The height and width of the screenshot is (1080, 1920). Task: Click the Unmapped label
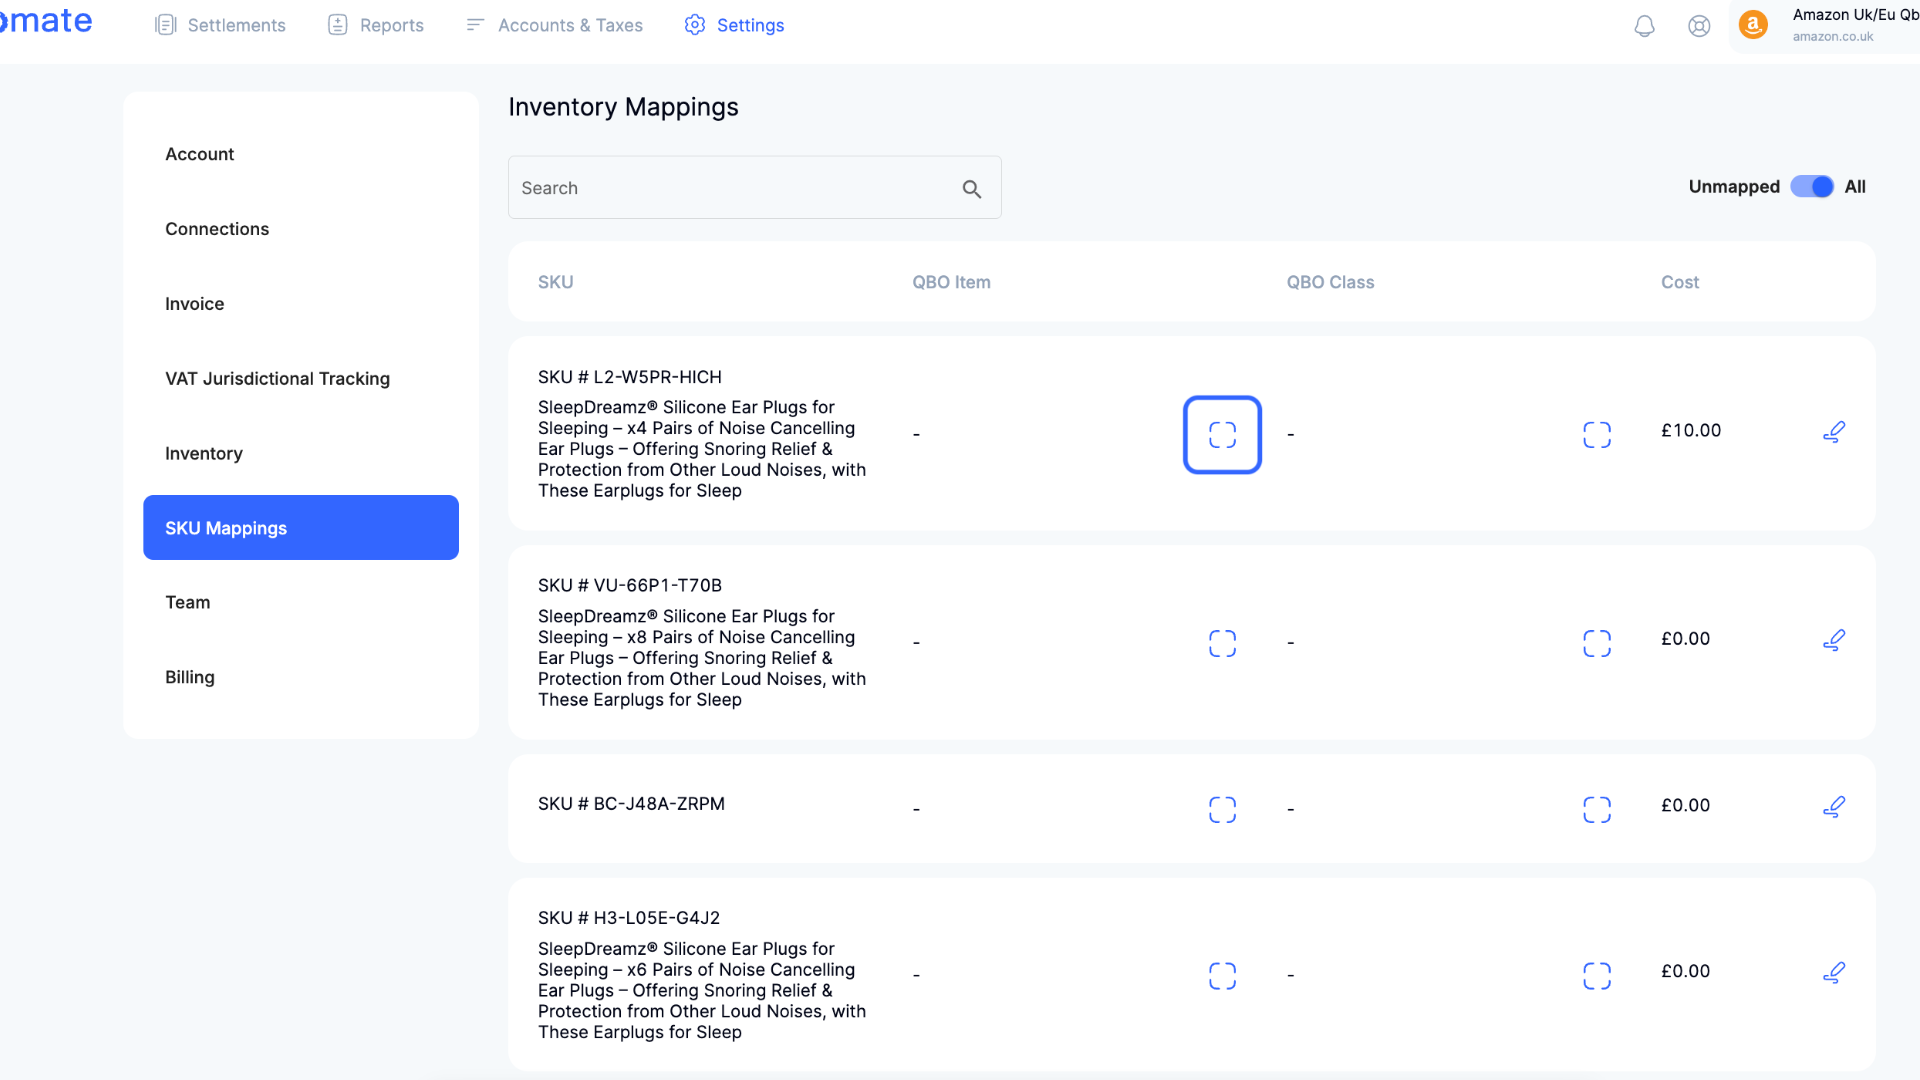(x=1734, y=187)
